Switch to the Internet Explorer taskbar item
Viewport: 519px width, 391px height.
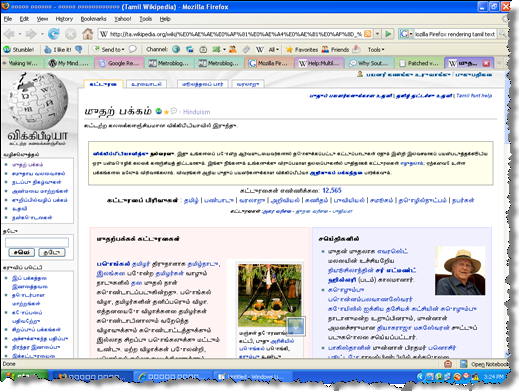click(173, 377)
